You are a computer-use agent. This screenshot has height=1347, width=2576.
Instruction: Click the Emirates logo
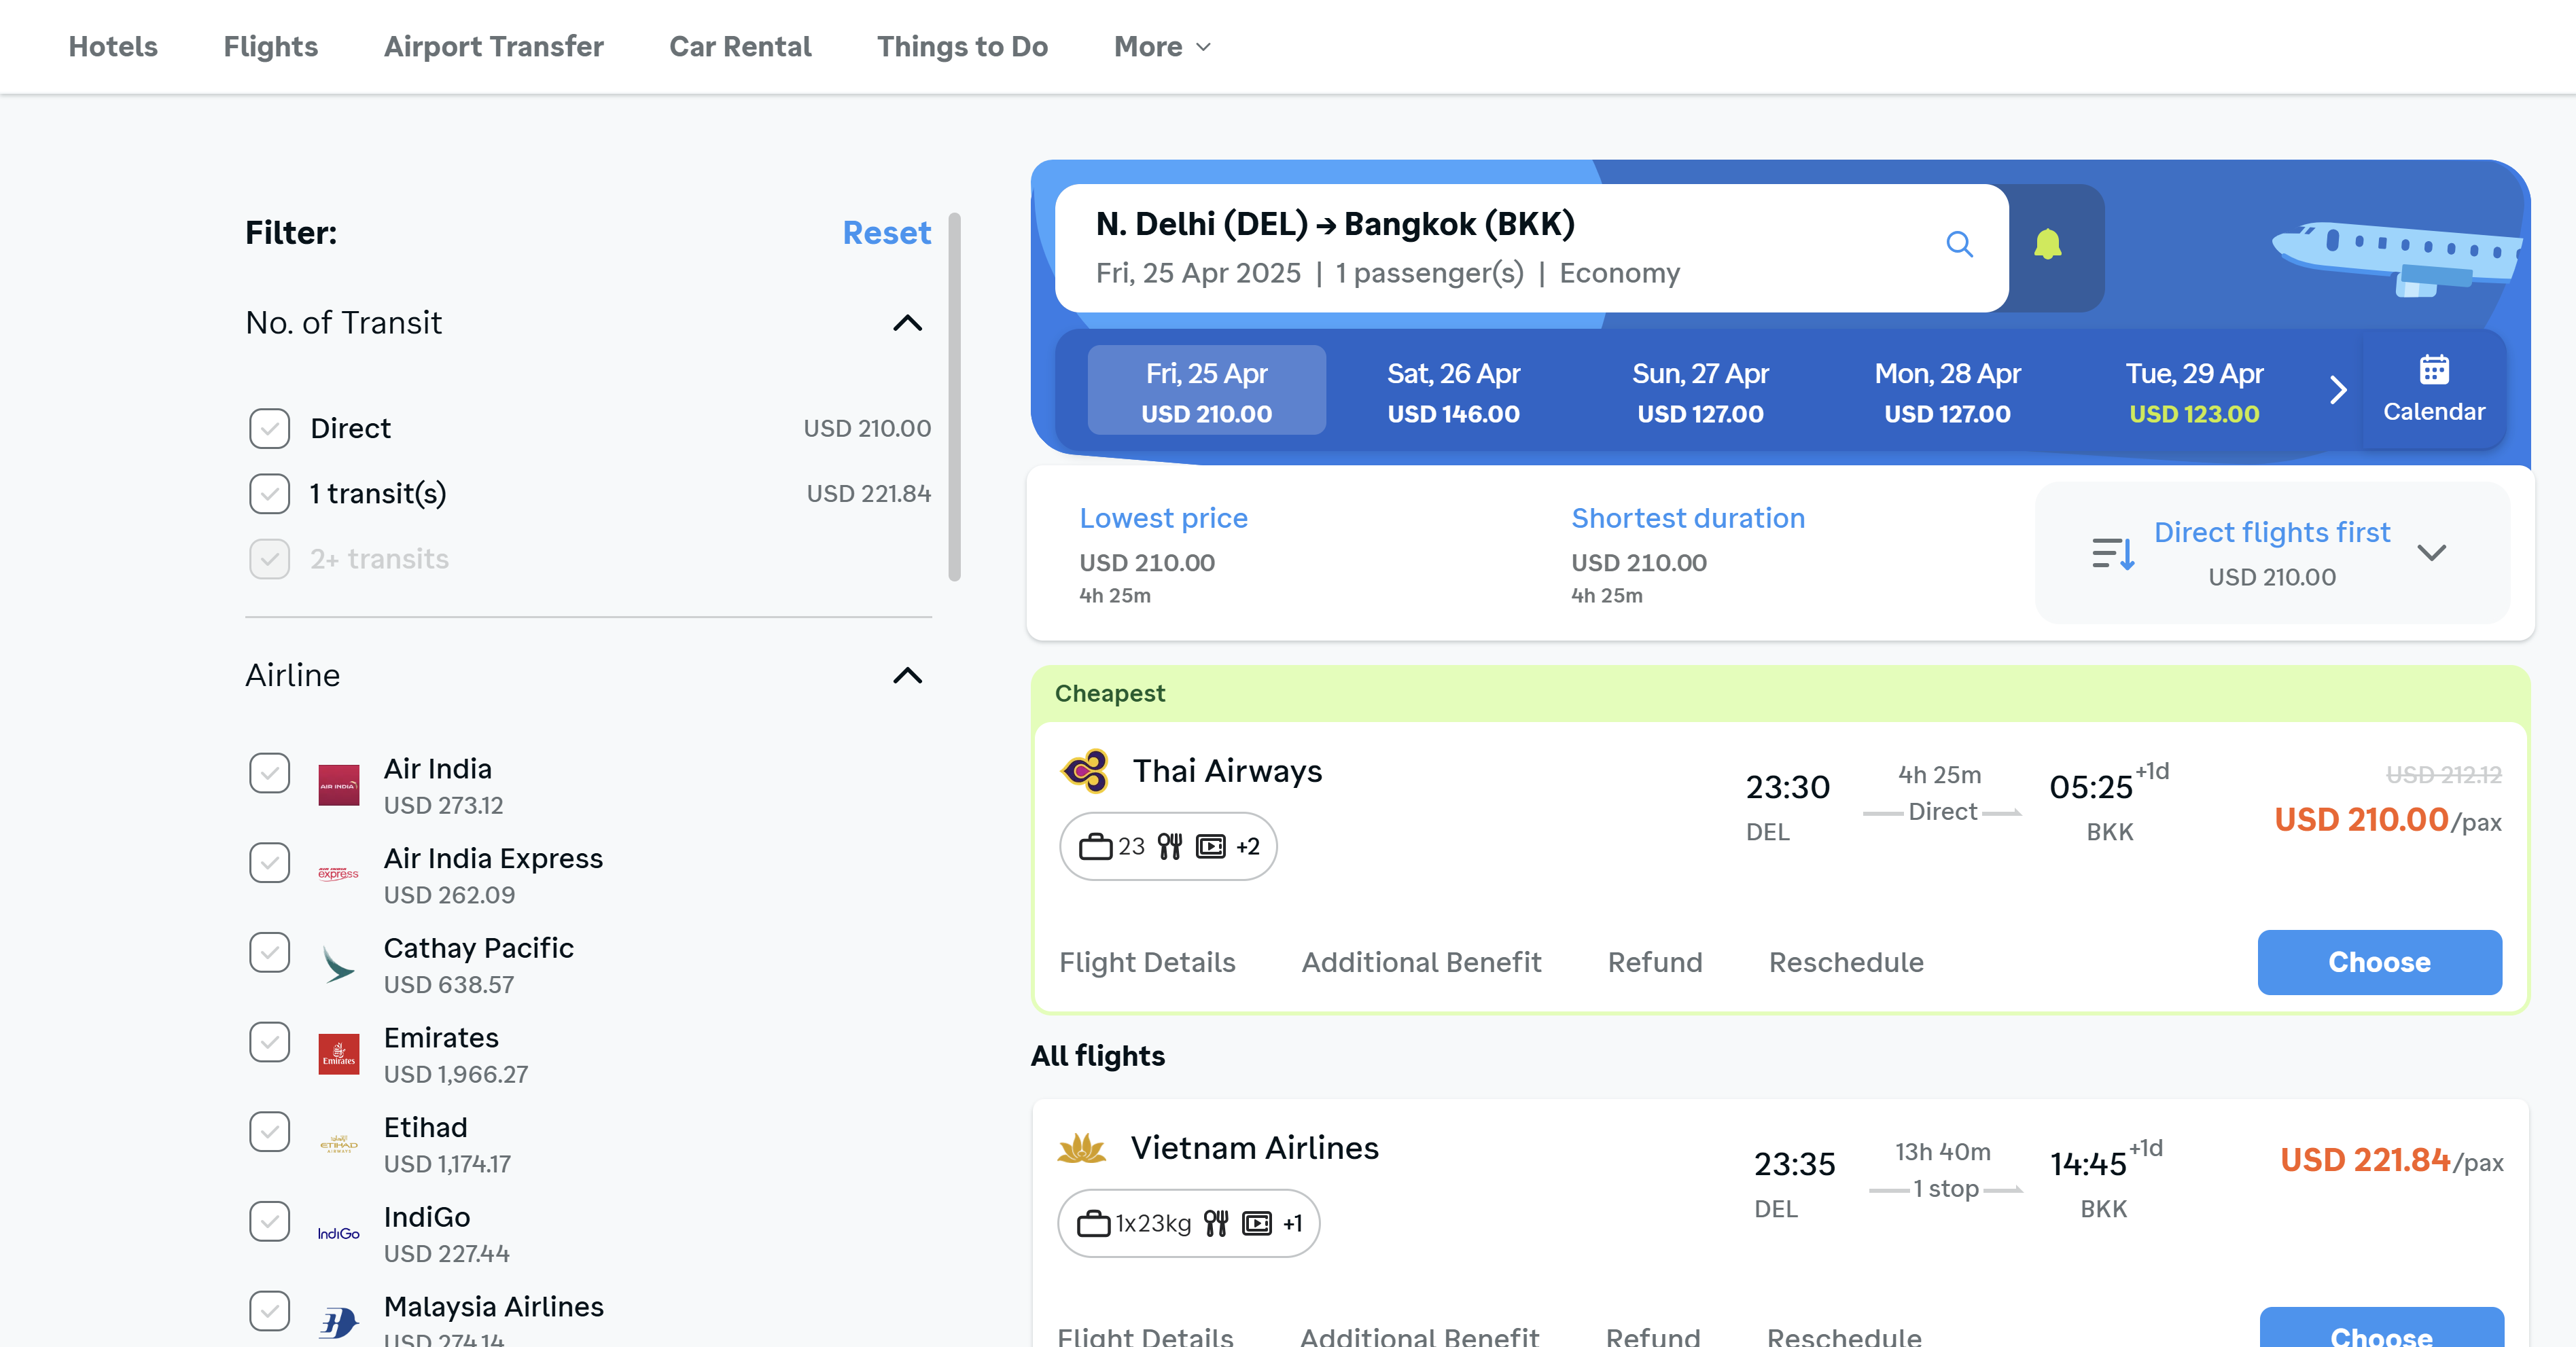pos(339,1054)
